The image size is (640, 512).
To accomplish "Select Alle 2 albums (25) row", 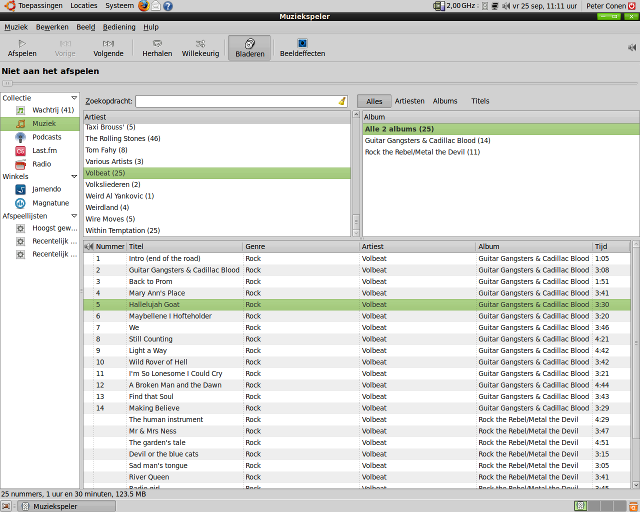I will pyautogui.click(x=500, y=129).
